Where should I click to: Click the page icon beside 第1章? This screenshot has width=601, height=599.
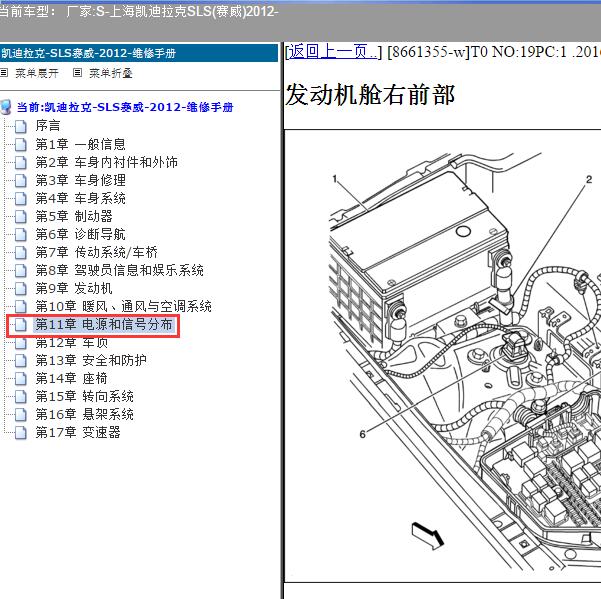click(21, 144)
